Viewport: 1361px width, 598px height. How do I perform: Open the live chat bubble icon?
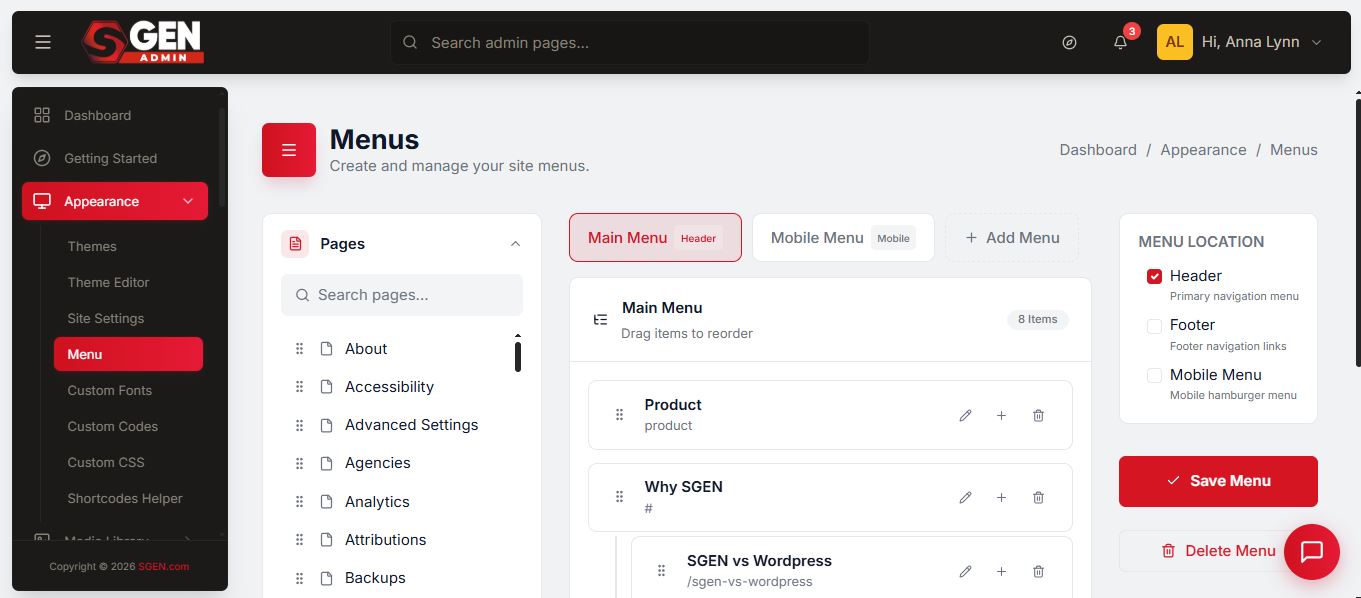pyautogui.click(x=1311, y=552)
